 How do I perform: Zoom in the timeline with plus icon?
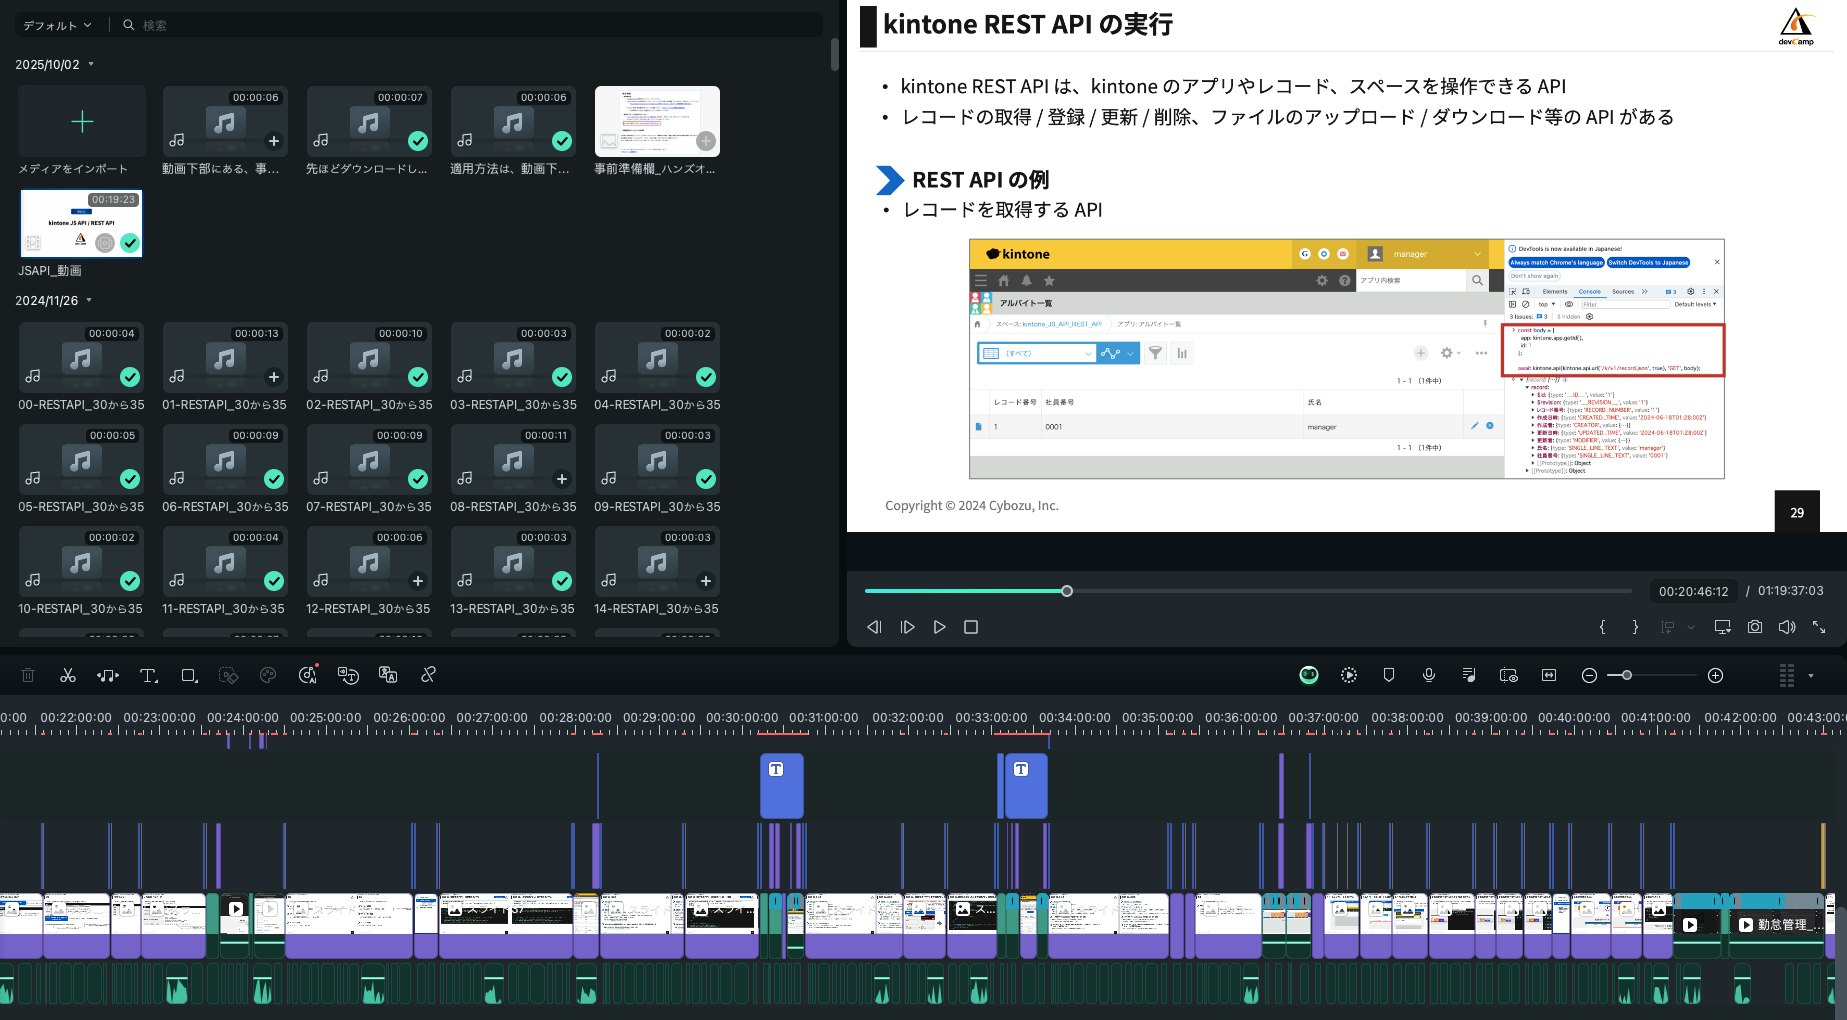(x=1715, y=676)
